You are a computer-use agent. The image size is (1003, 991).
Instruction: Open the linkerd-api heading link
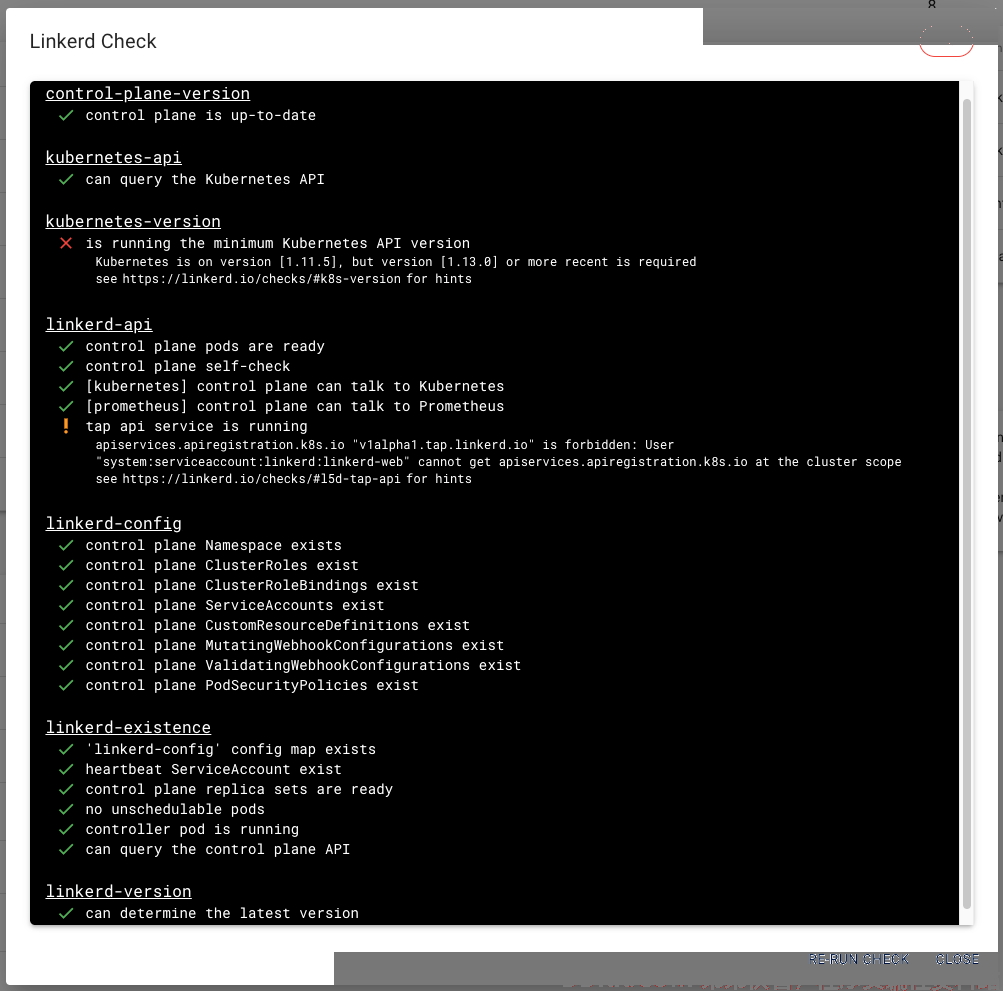click(99, 324)
